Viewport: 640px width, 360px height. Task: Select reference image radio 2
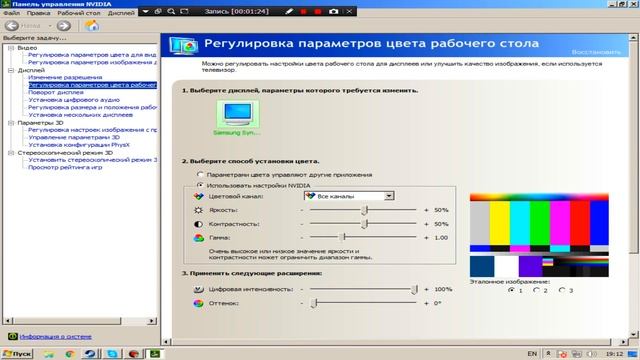click(x=536, y=290)
